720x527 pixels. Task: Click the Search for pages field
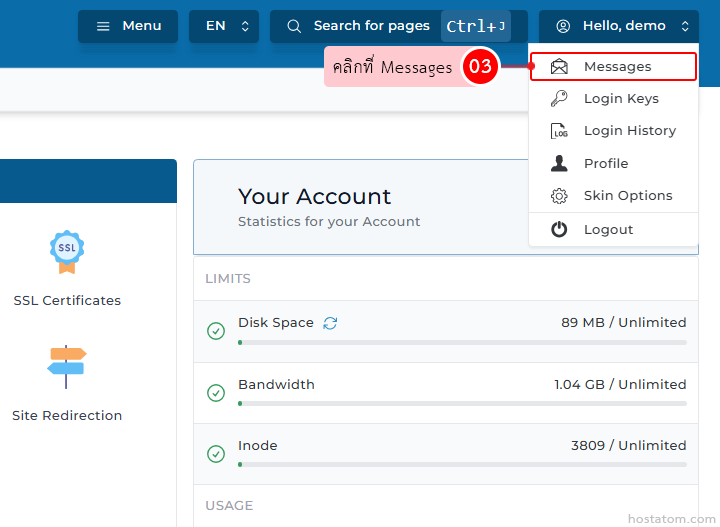point(371,26)
